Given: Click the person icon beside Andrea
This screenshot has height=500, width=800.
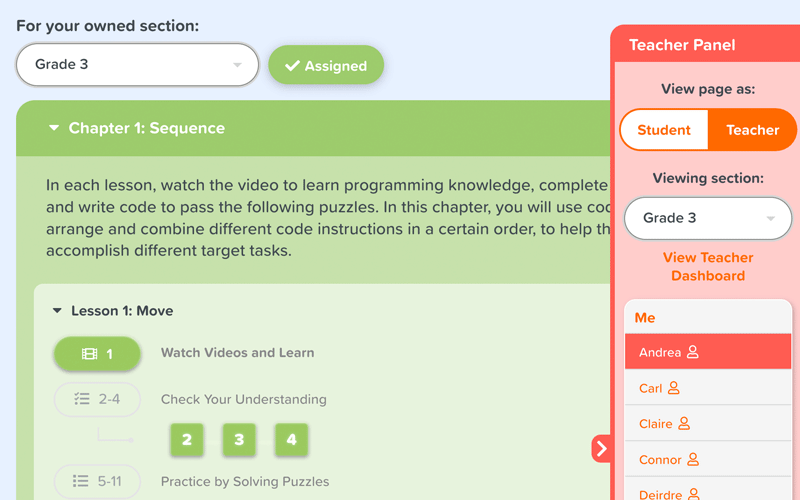Looking at the screenshot, I should [693, 352].
